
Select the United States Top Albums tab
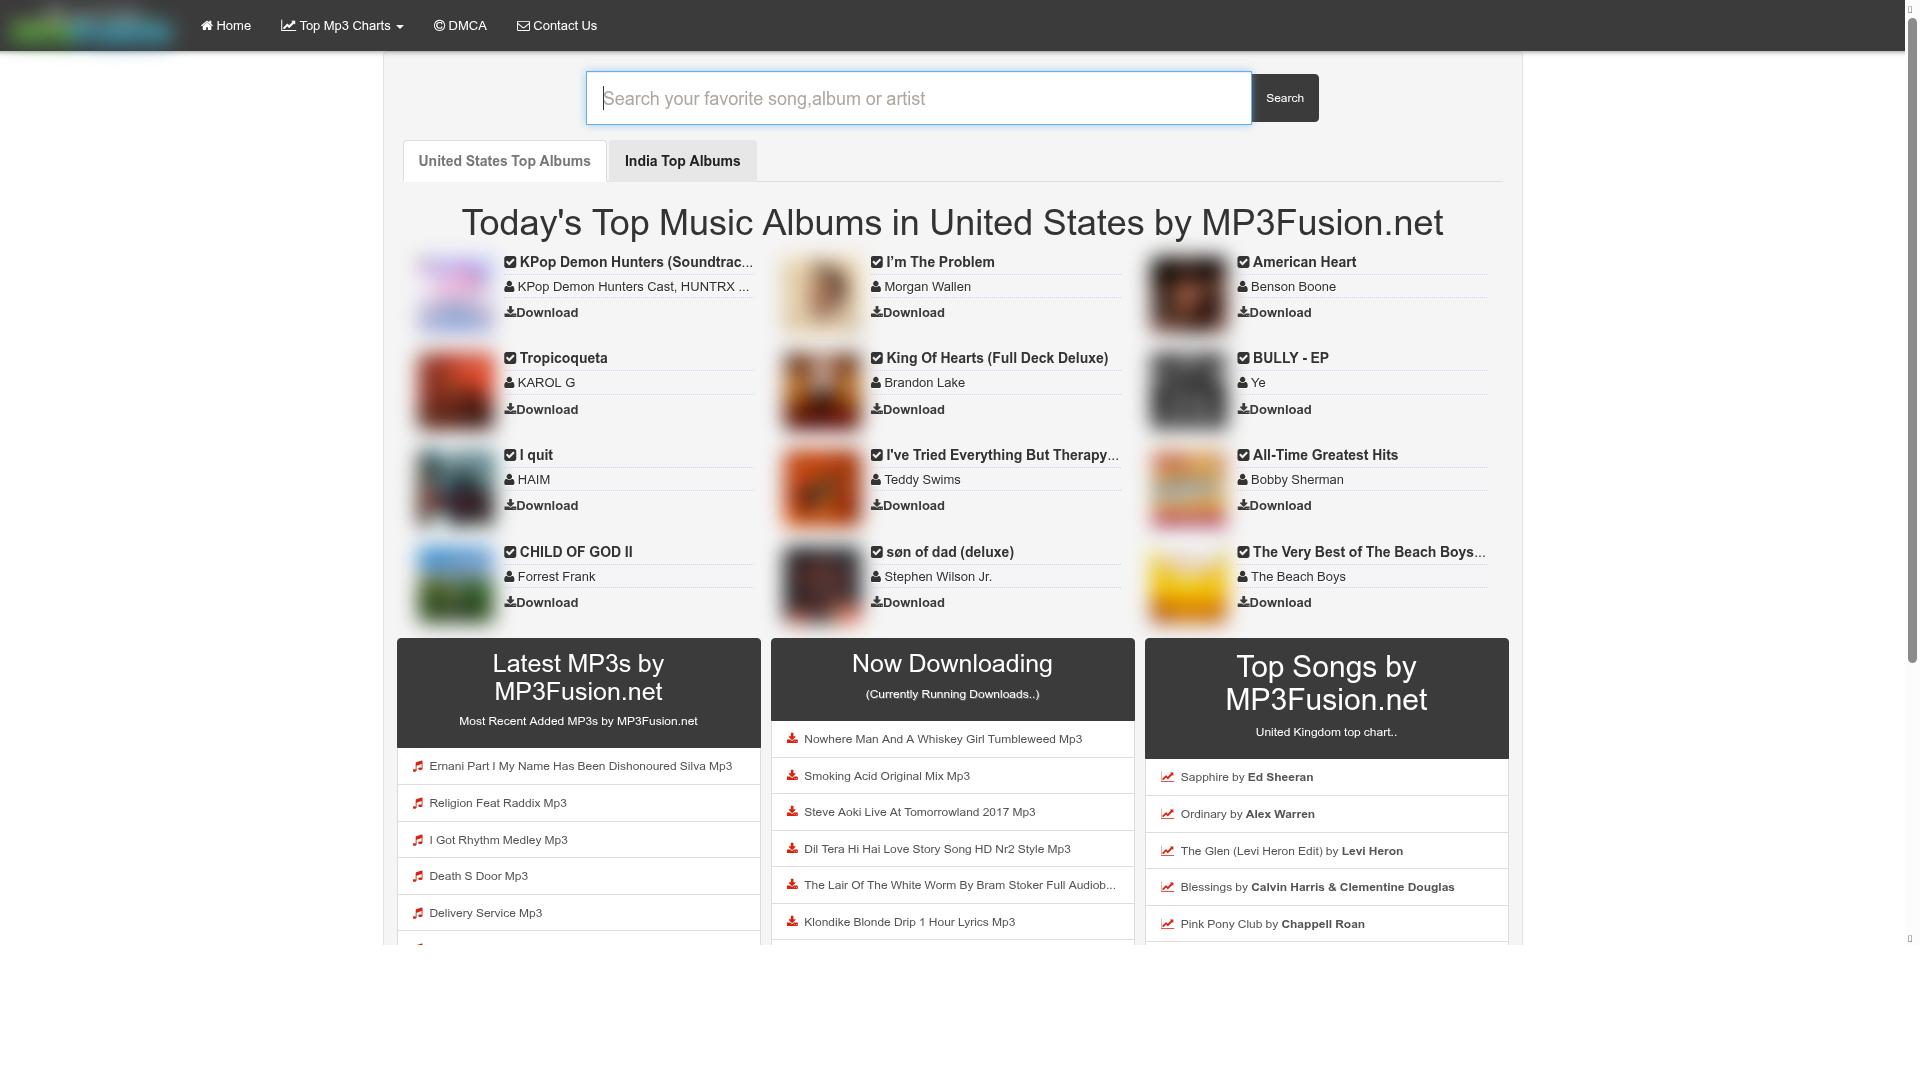coord(504,161)
